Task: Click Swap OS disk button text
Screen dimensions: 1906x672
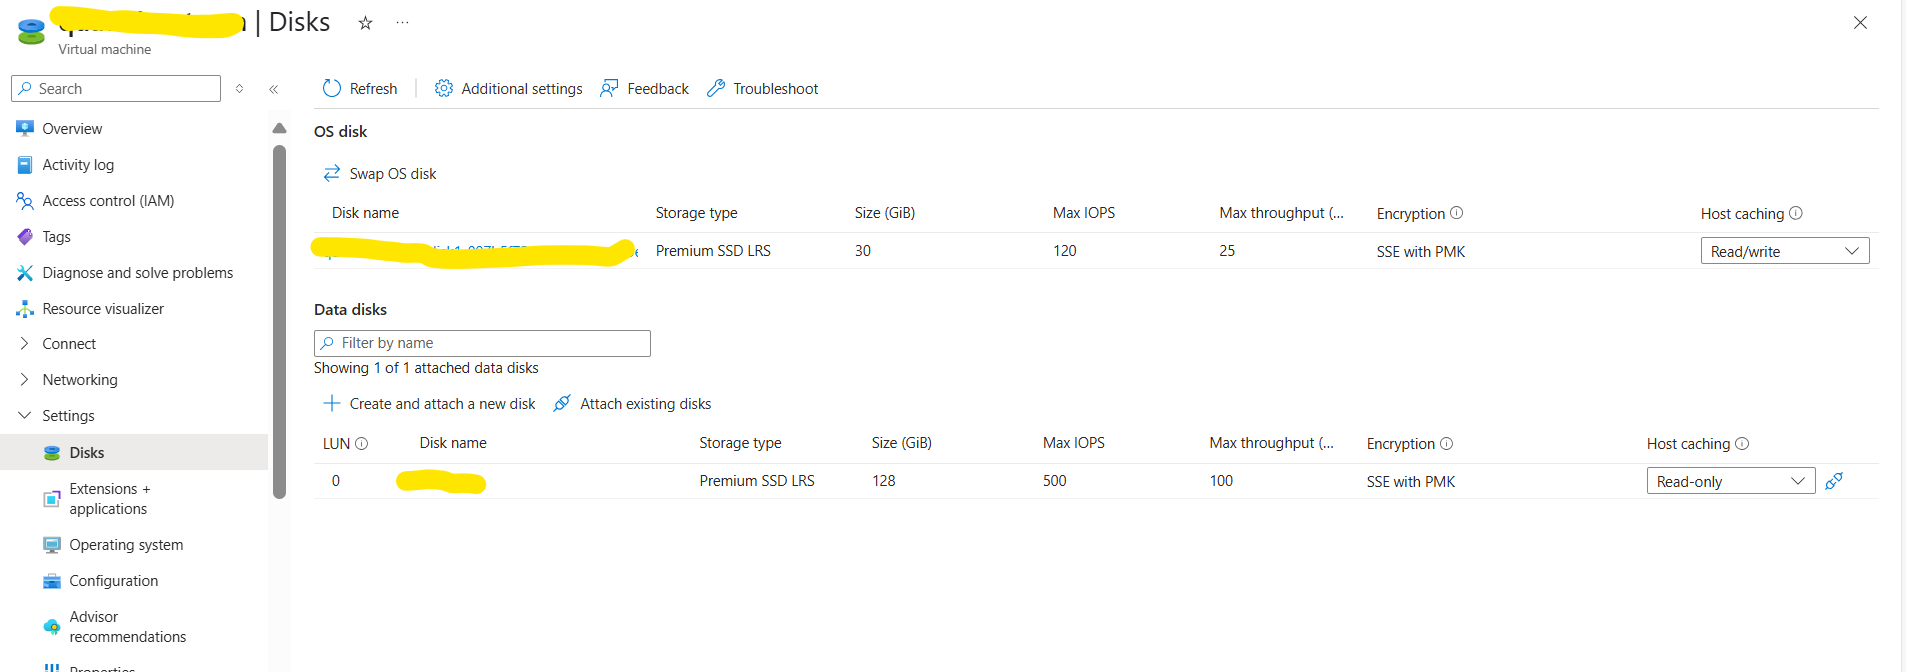Action: click(393, 174)
